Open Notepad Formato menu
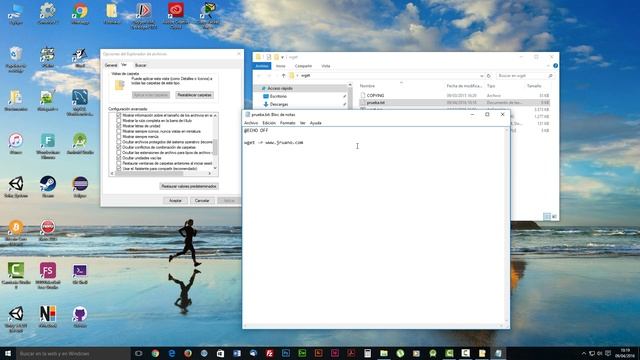Image resolution: width=640 pixels, height=360 pixels. pos(287,123)
